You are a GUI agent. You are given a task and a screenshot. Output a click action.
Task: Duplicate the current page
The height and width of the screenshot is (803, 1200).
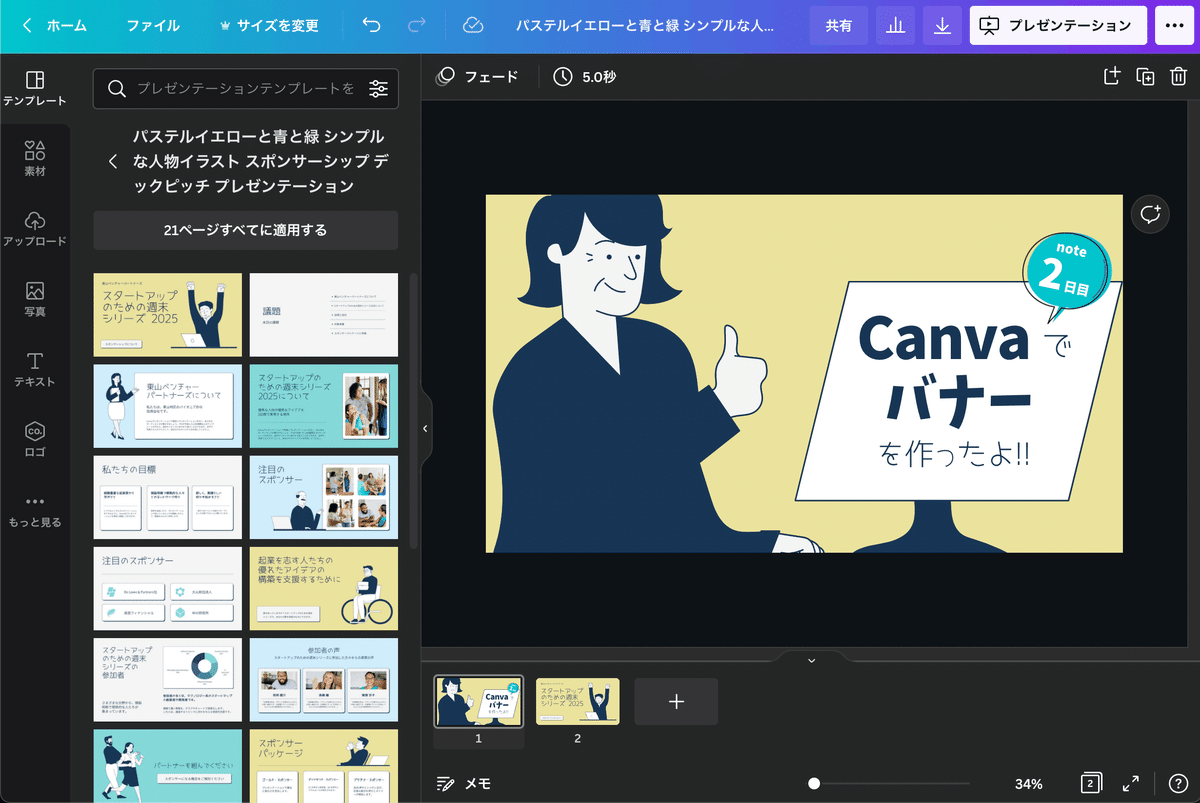click(x=1145, y=76)
